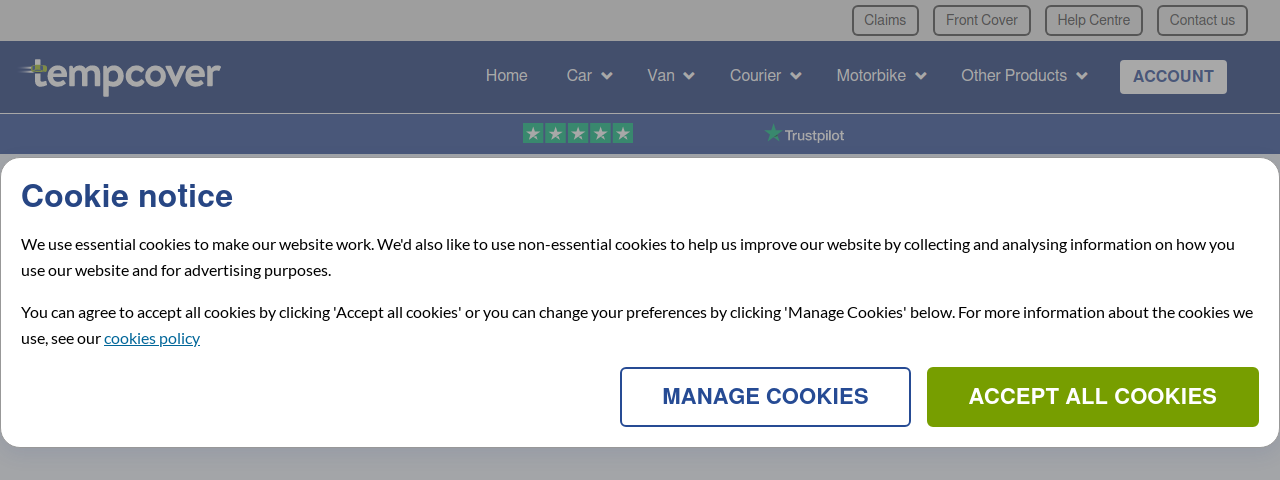The height and width of the screenshot is (480, 1280).
Task: Click the tempcover logo
Action: click(120, 76)
